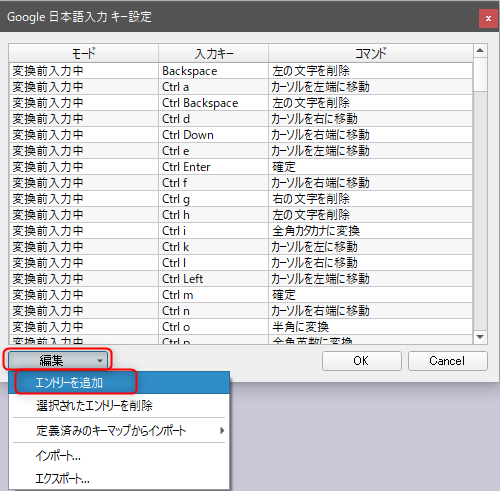500x491 pixels.
Task: Select the Ctrl Left key cell
Action: pyautogui.click(x=214, y=279)
